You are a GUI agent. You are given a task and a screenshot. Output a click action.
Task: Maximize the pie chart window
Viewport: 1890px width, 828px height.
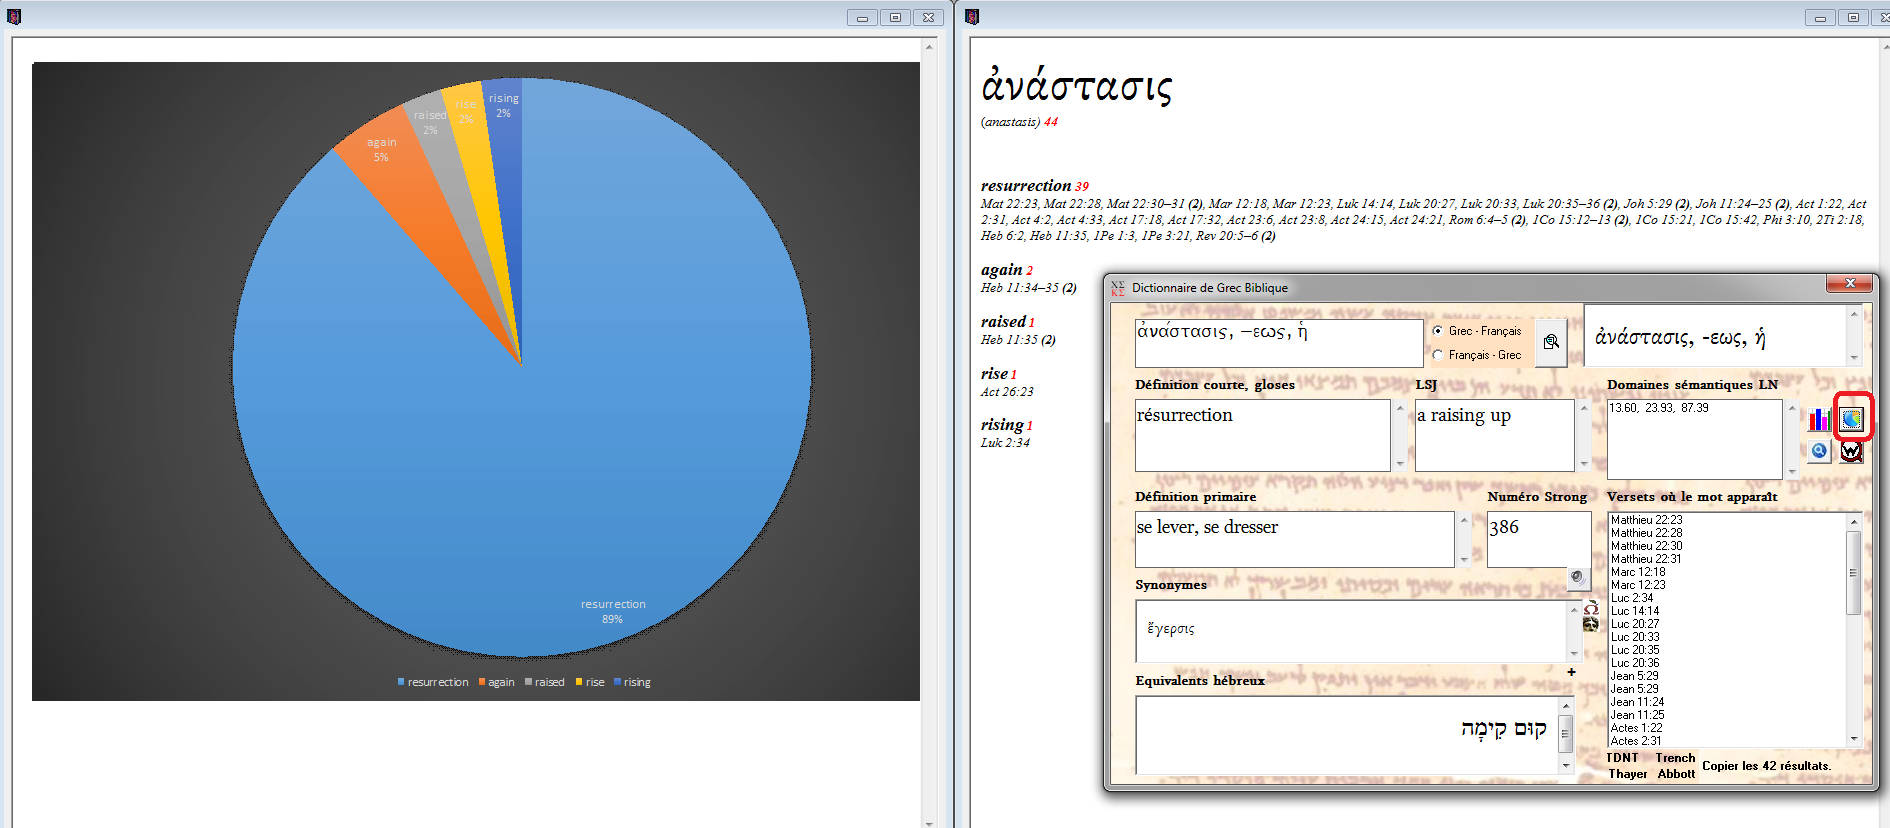pyautogui.click(x=895, y=17)
